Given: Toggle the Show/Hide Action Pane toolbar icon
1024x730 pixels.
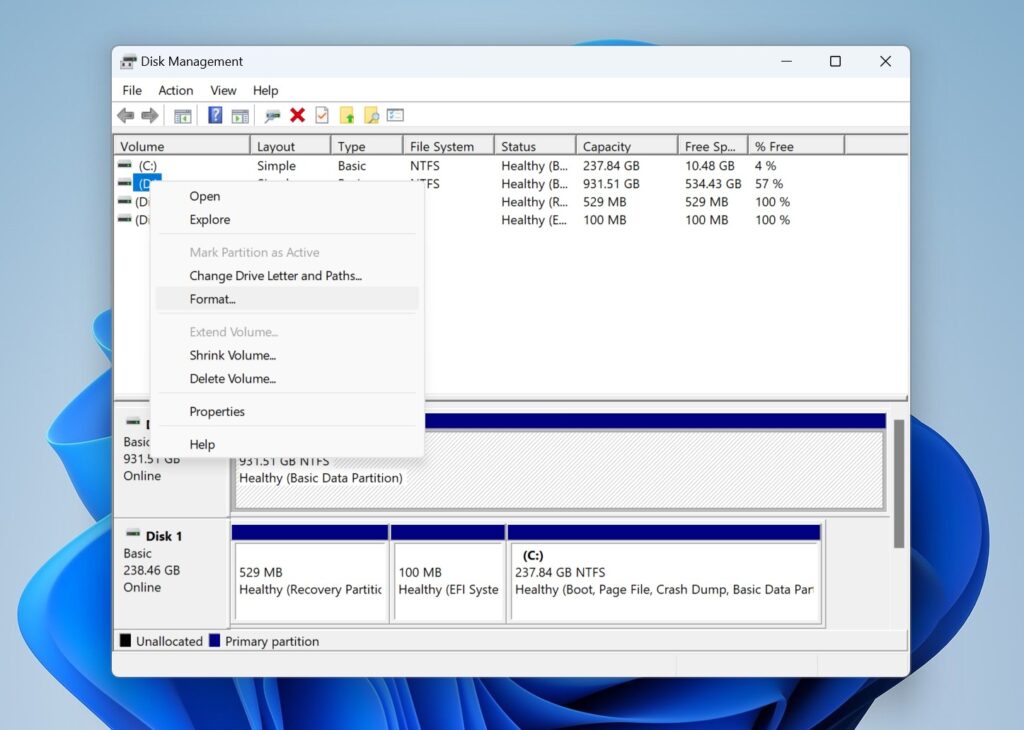Looking at the screenshot, I should [238, 114].
